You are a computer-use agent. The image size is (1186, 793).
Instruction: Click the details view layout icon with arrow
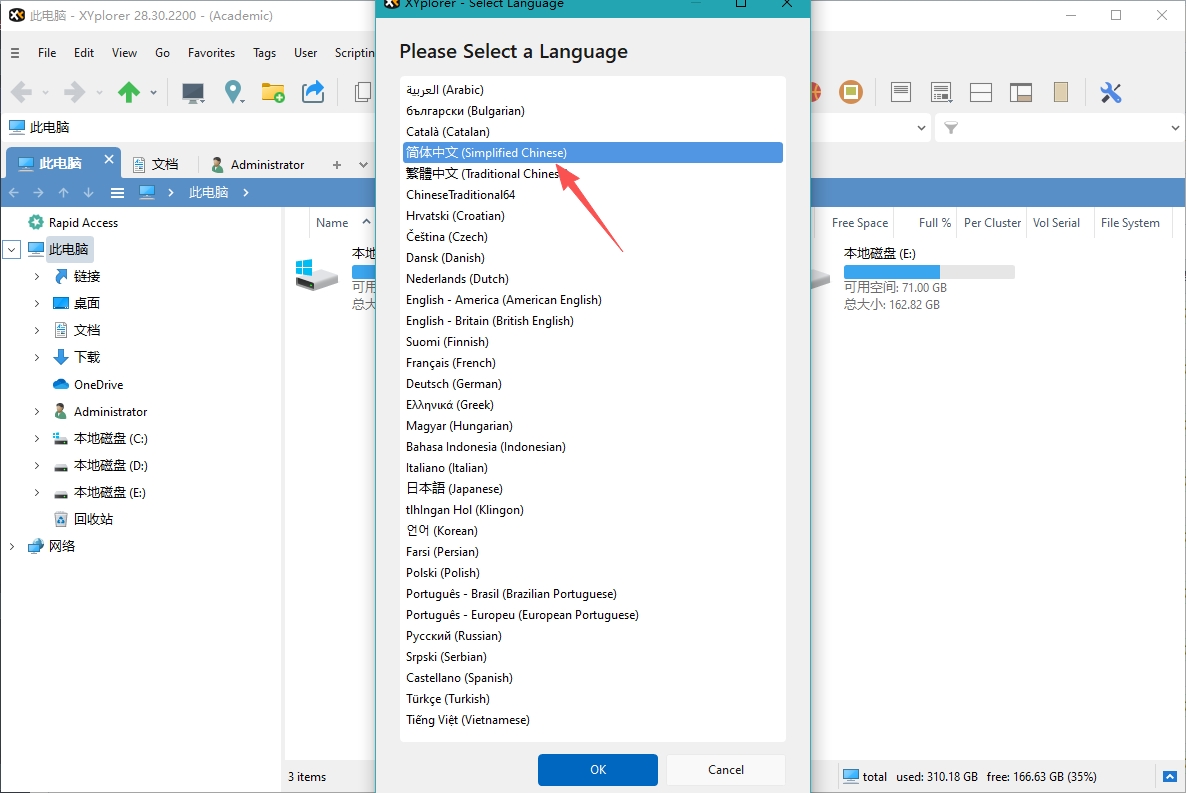941,92
